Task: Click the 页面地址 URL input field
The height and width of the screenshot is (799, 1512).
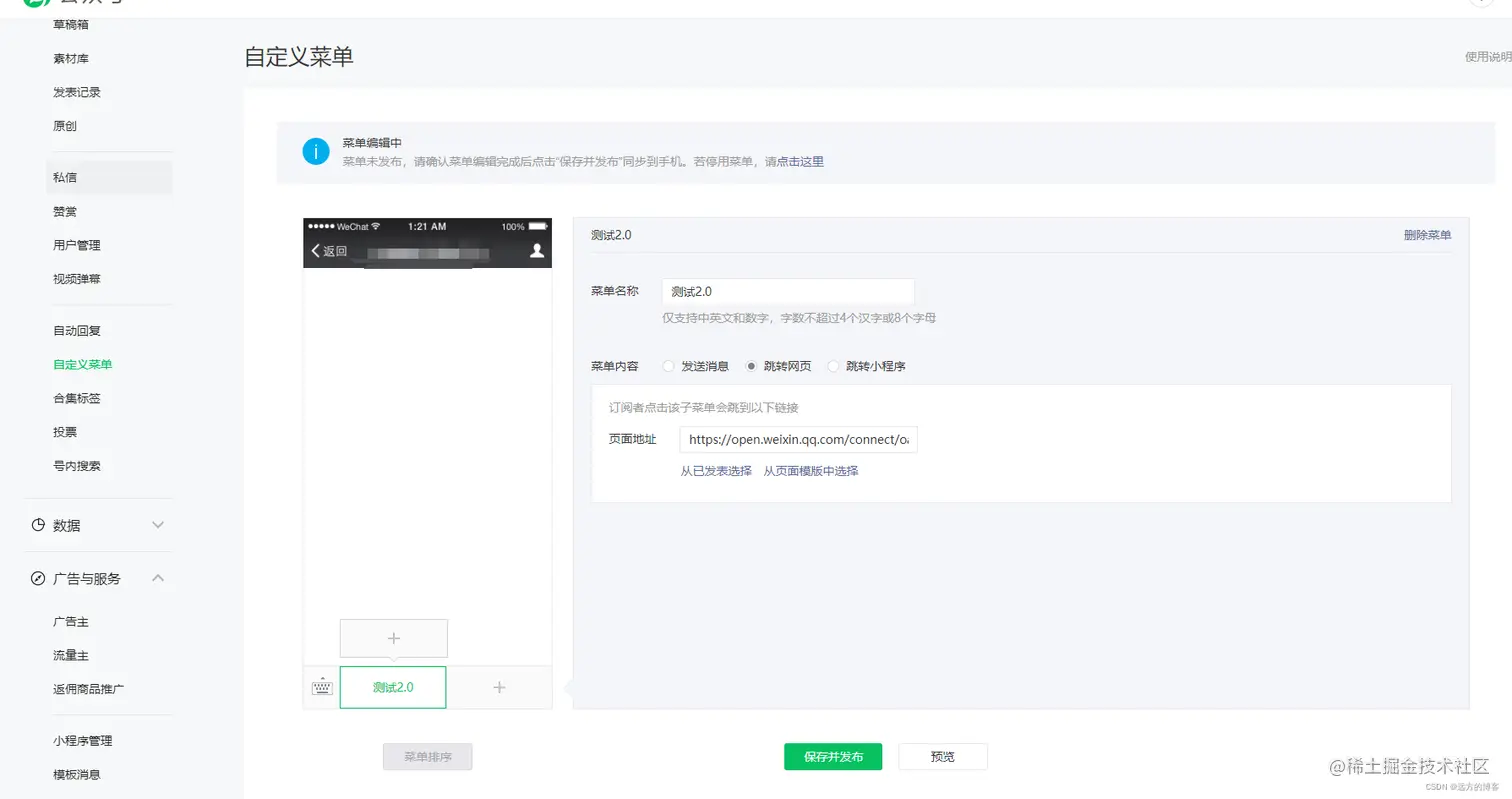Action: [796, 439]
